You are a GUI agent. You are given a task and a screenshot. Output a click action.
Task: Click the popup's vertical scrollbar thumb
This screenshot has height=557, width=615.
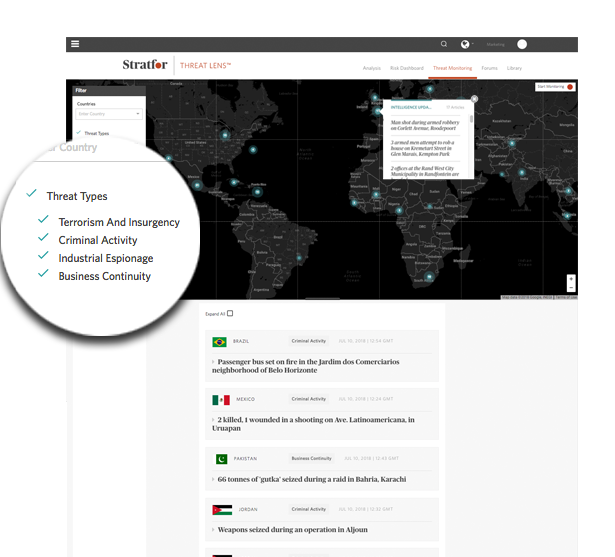click(x=471, y=118)
